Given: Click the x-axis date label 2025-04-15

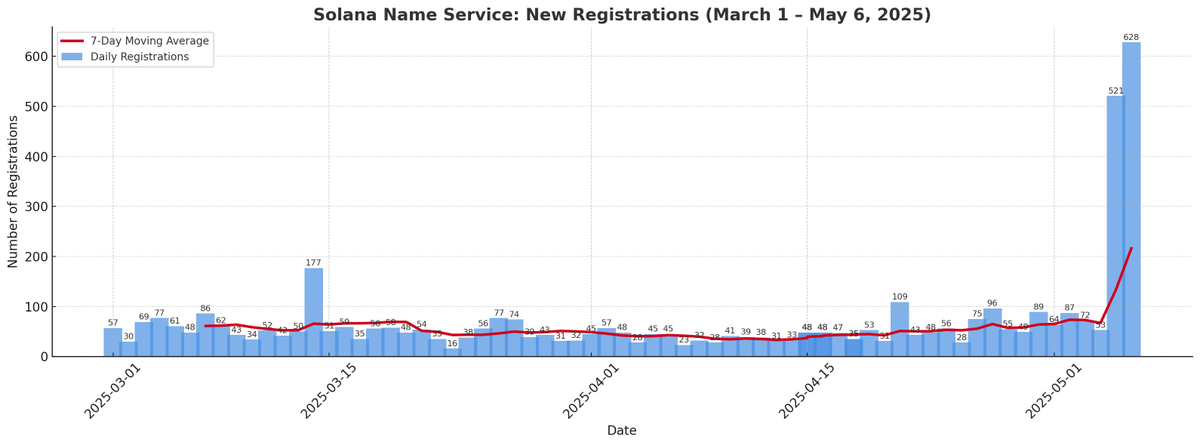Looking at the screenshot, I should tap(807, 391).
